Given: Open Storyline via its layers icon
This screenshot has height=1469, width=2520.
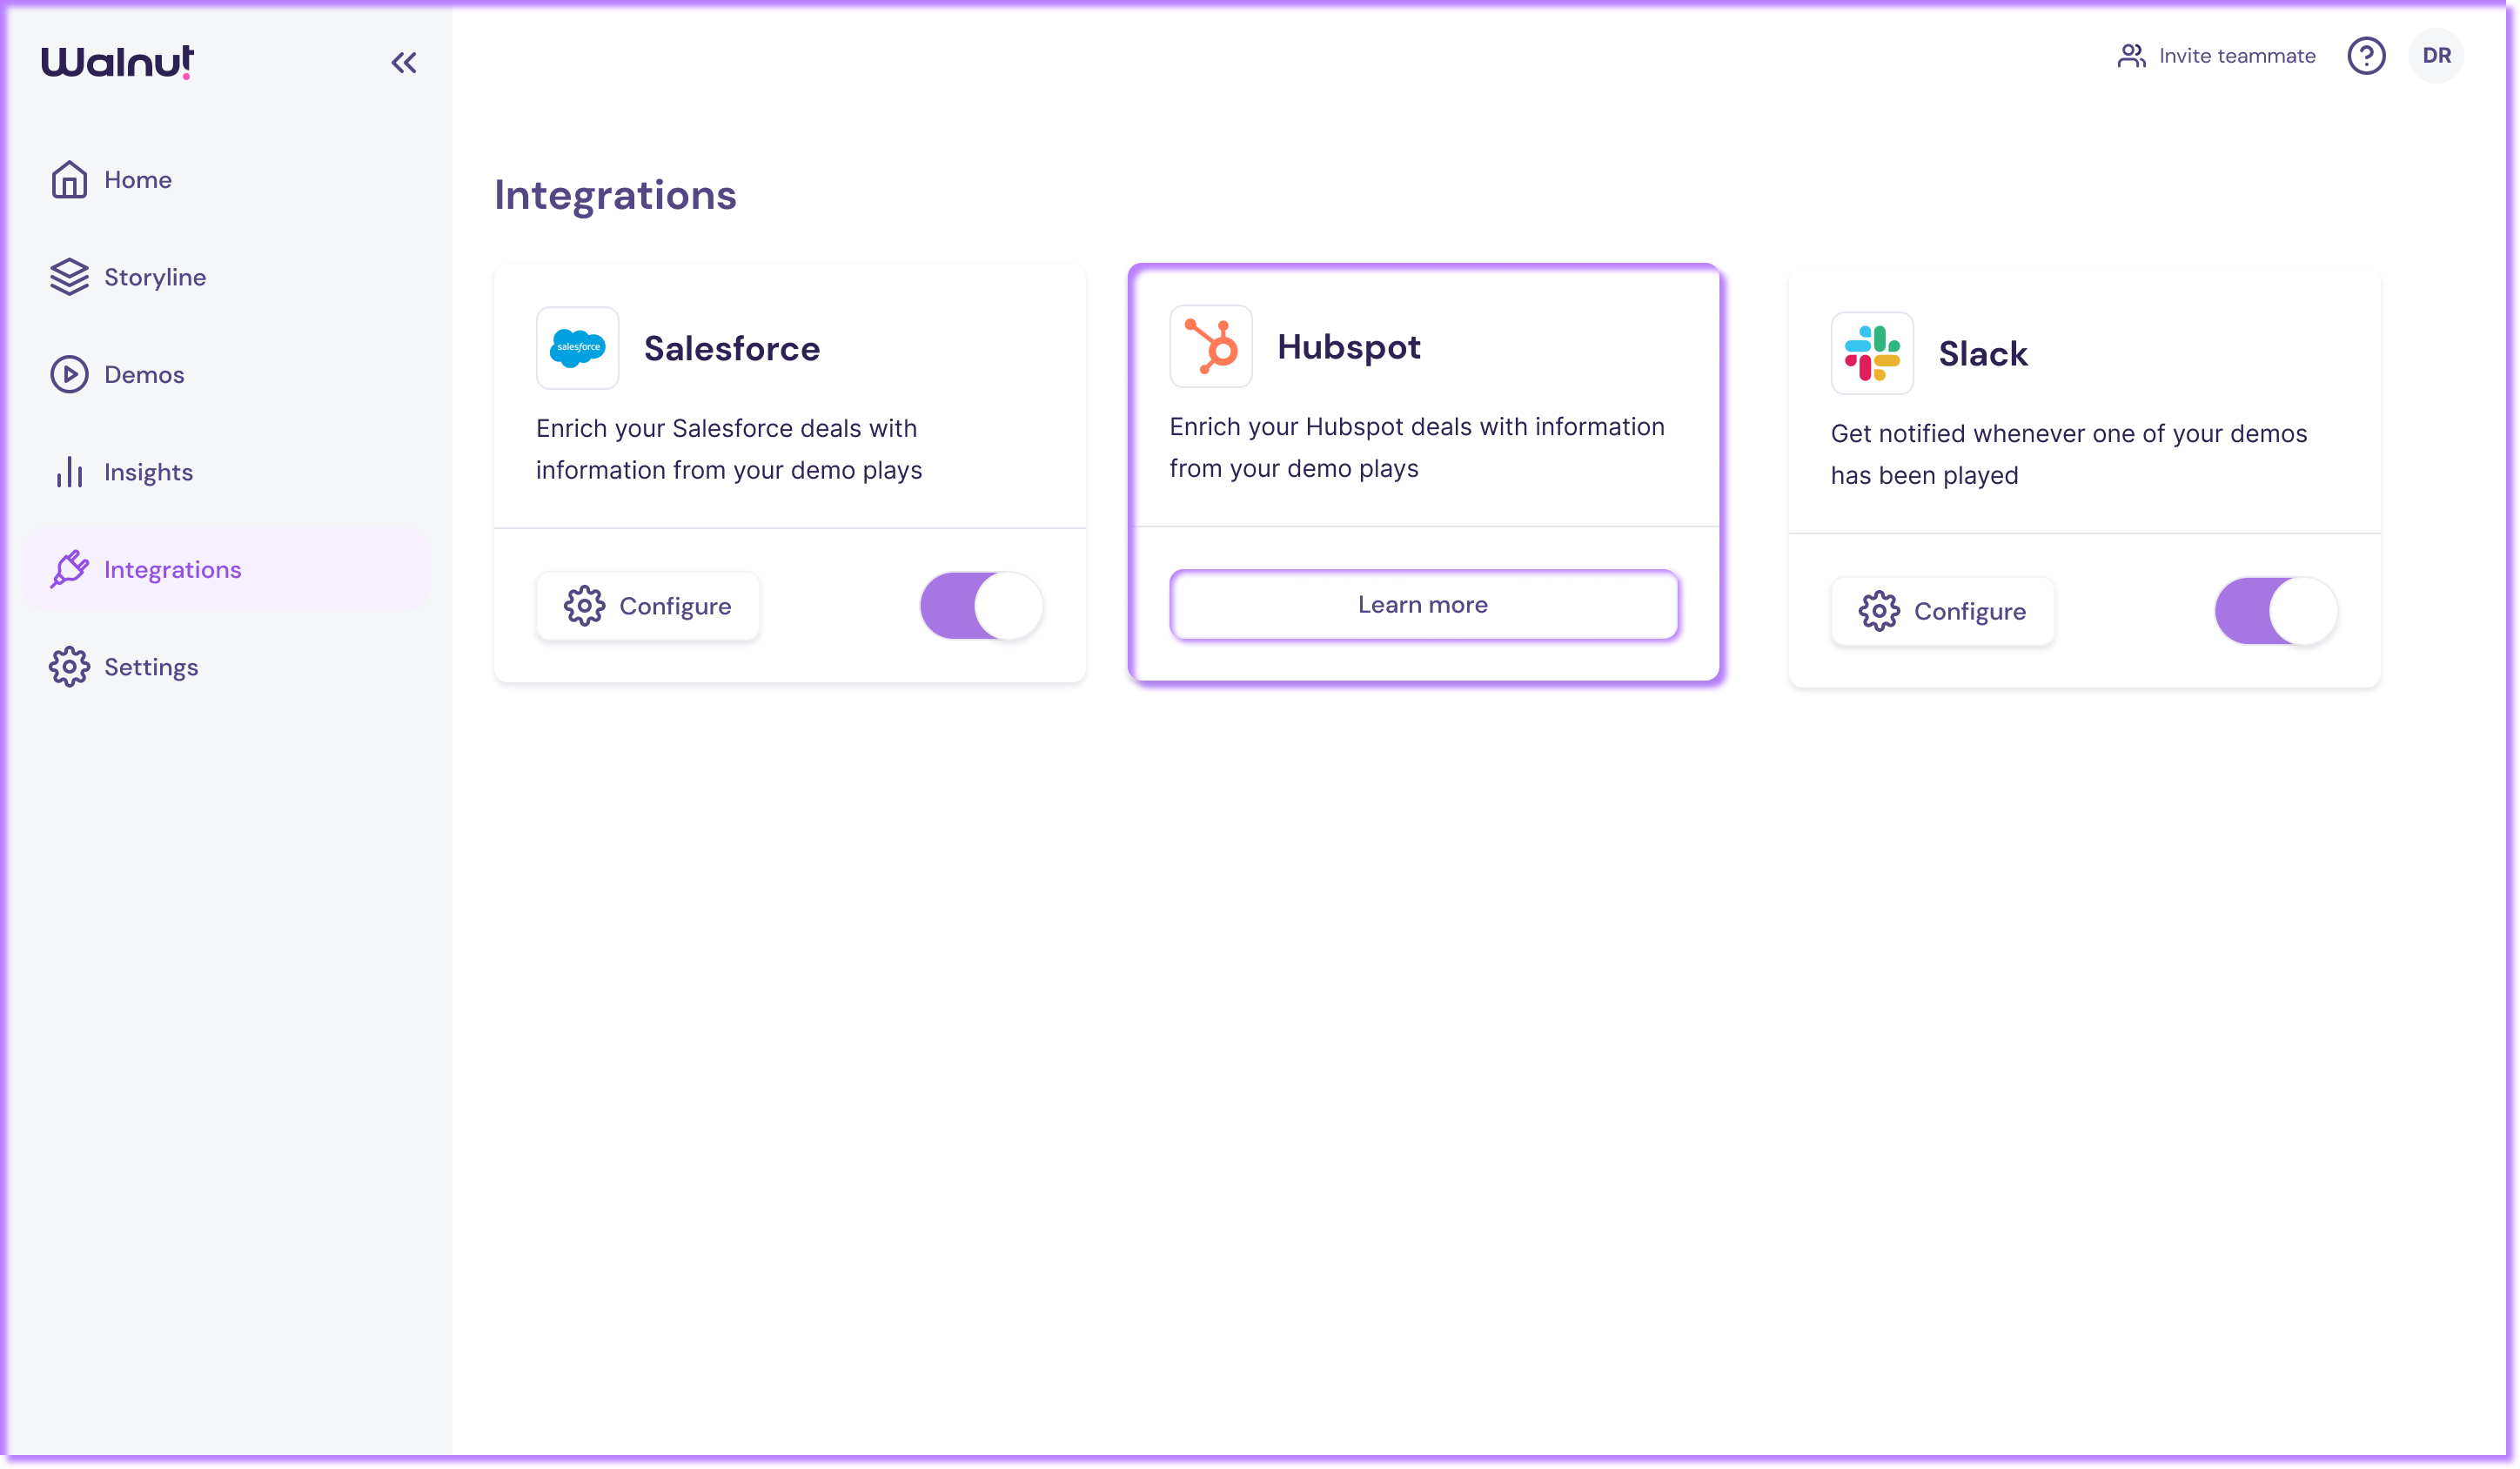Looking at the screenshot, I should [69, 277].
